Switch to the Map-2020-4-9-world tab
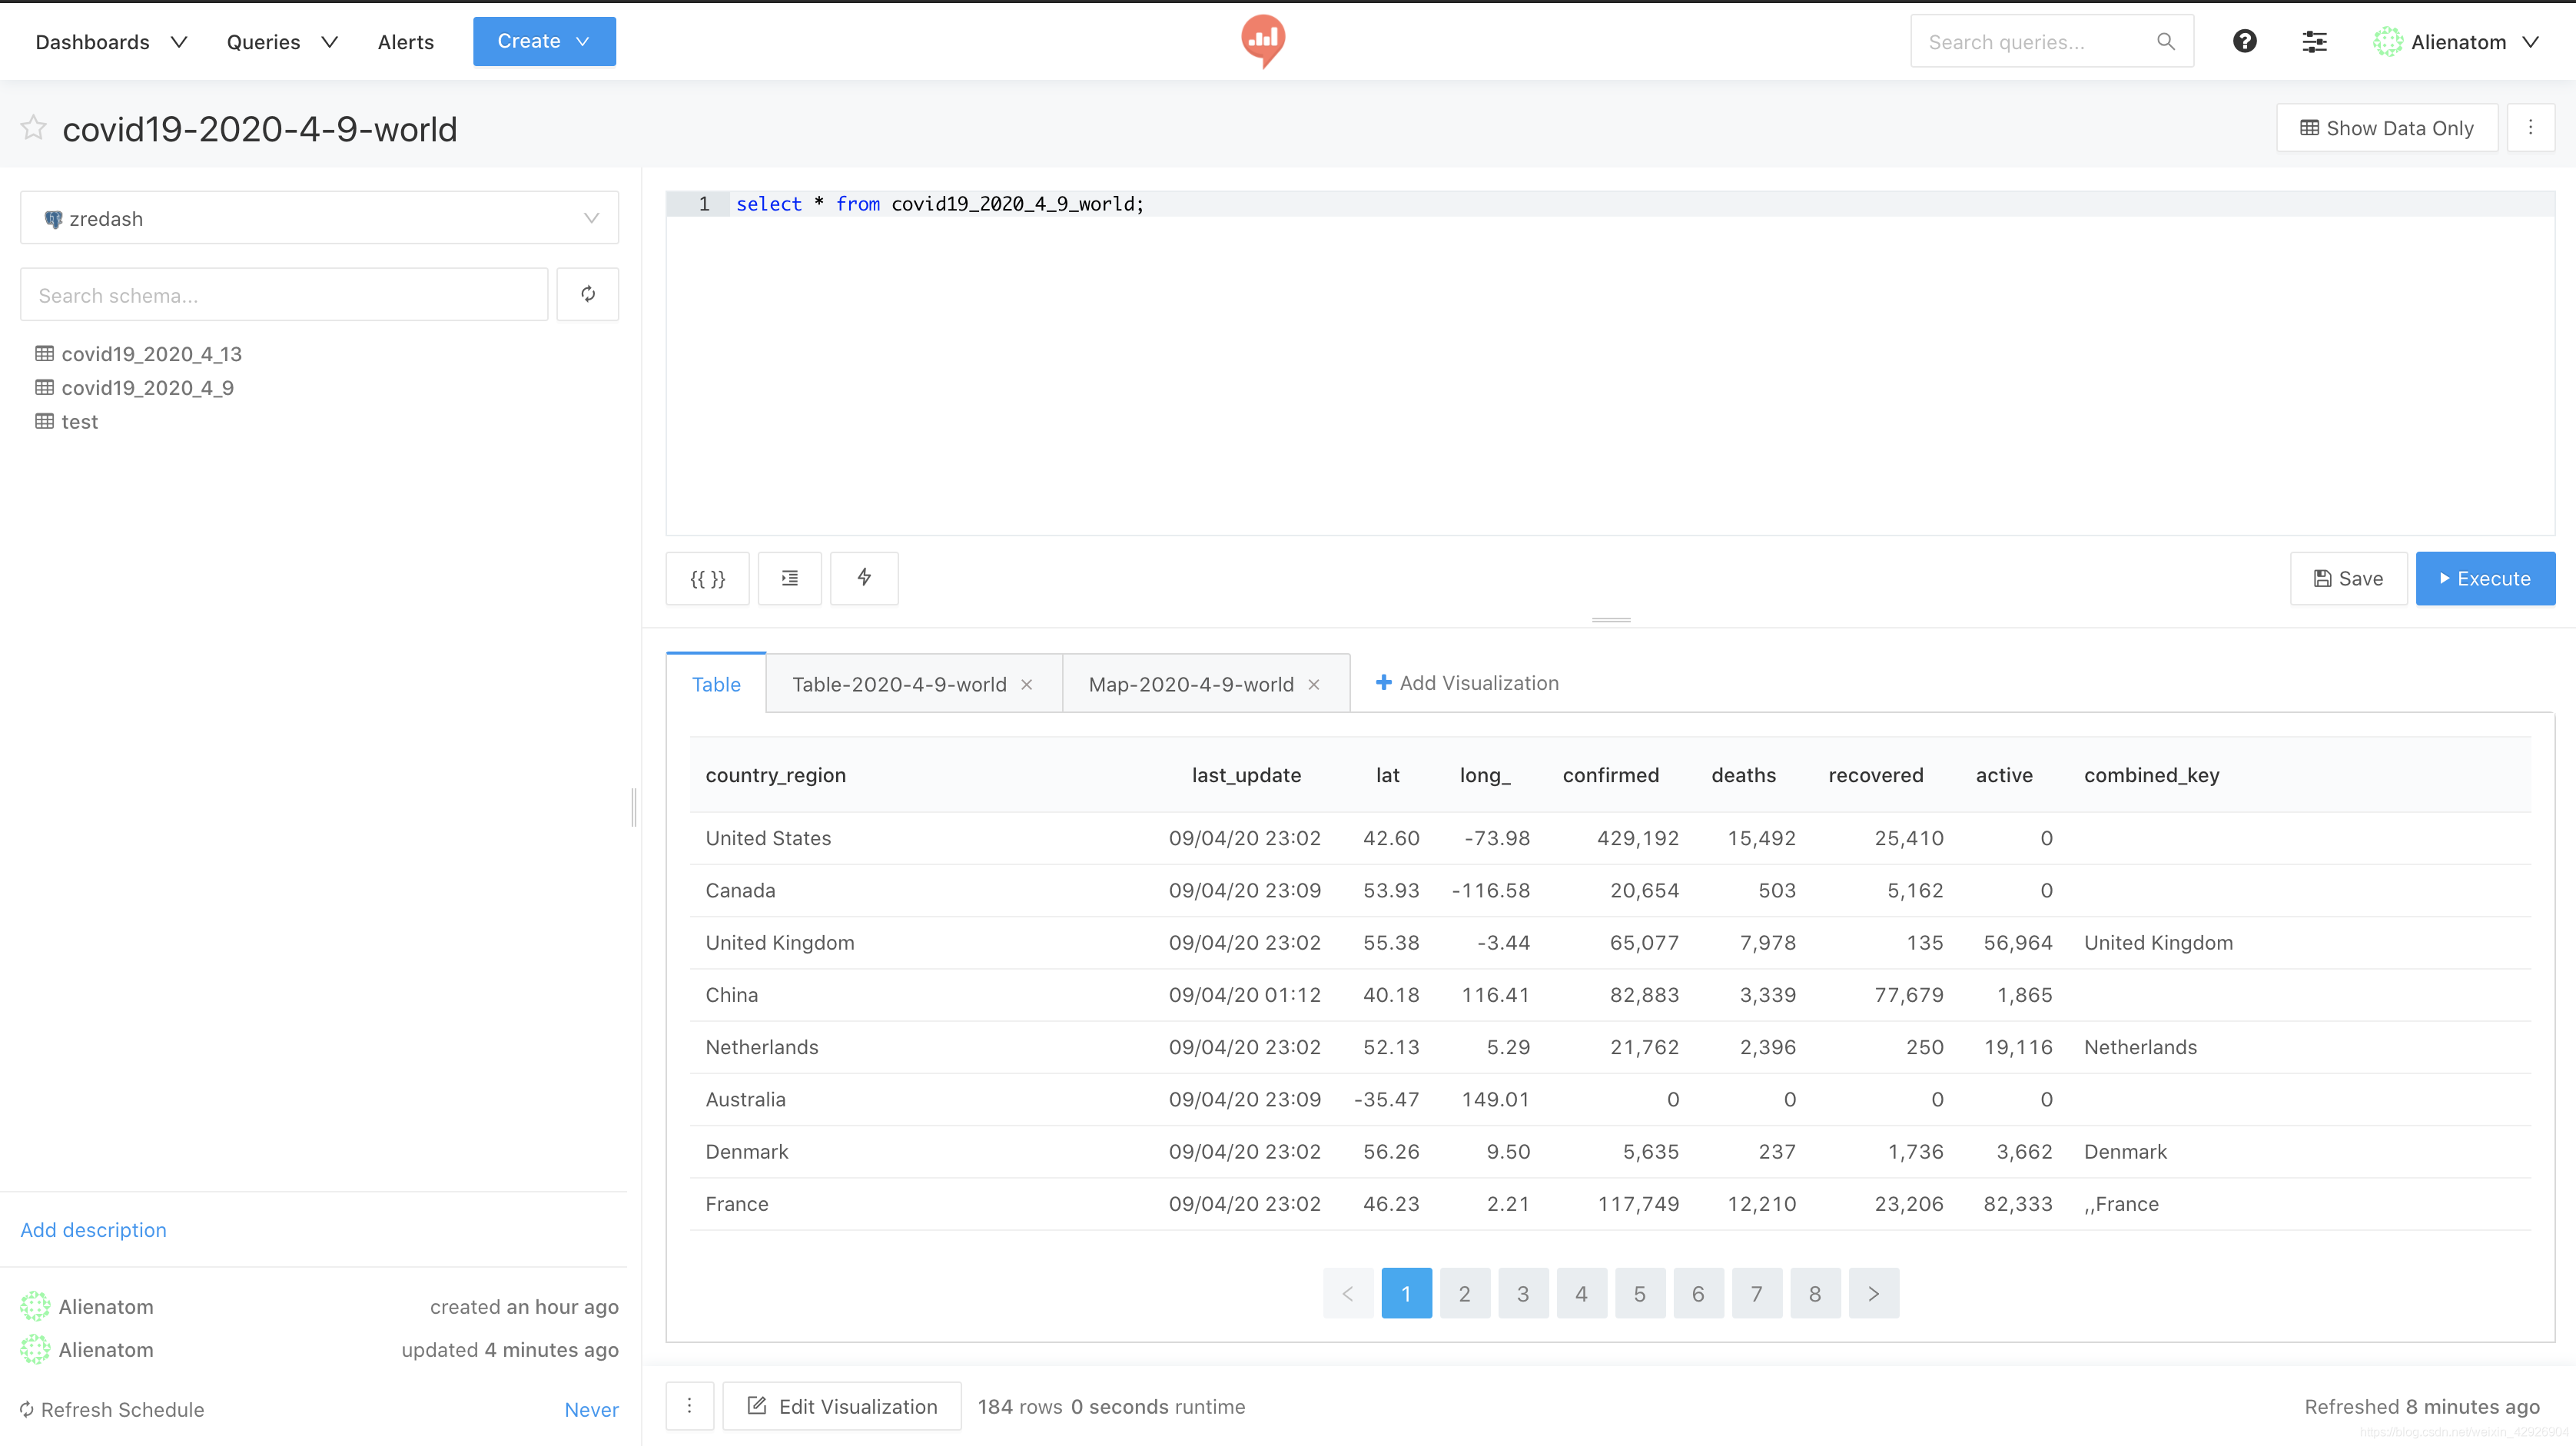2576x1446 pixels. [x=1191, y=684]
